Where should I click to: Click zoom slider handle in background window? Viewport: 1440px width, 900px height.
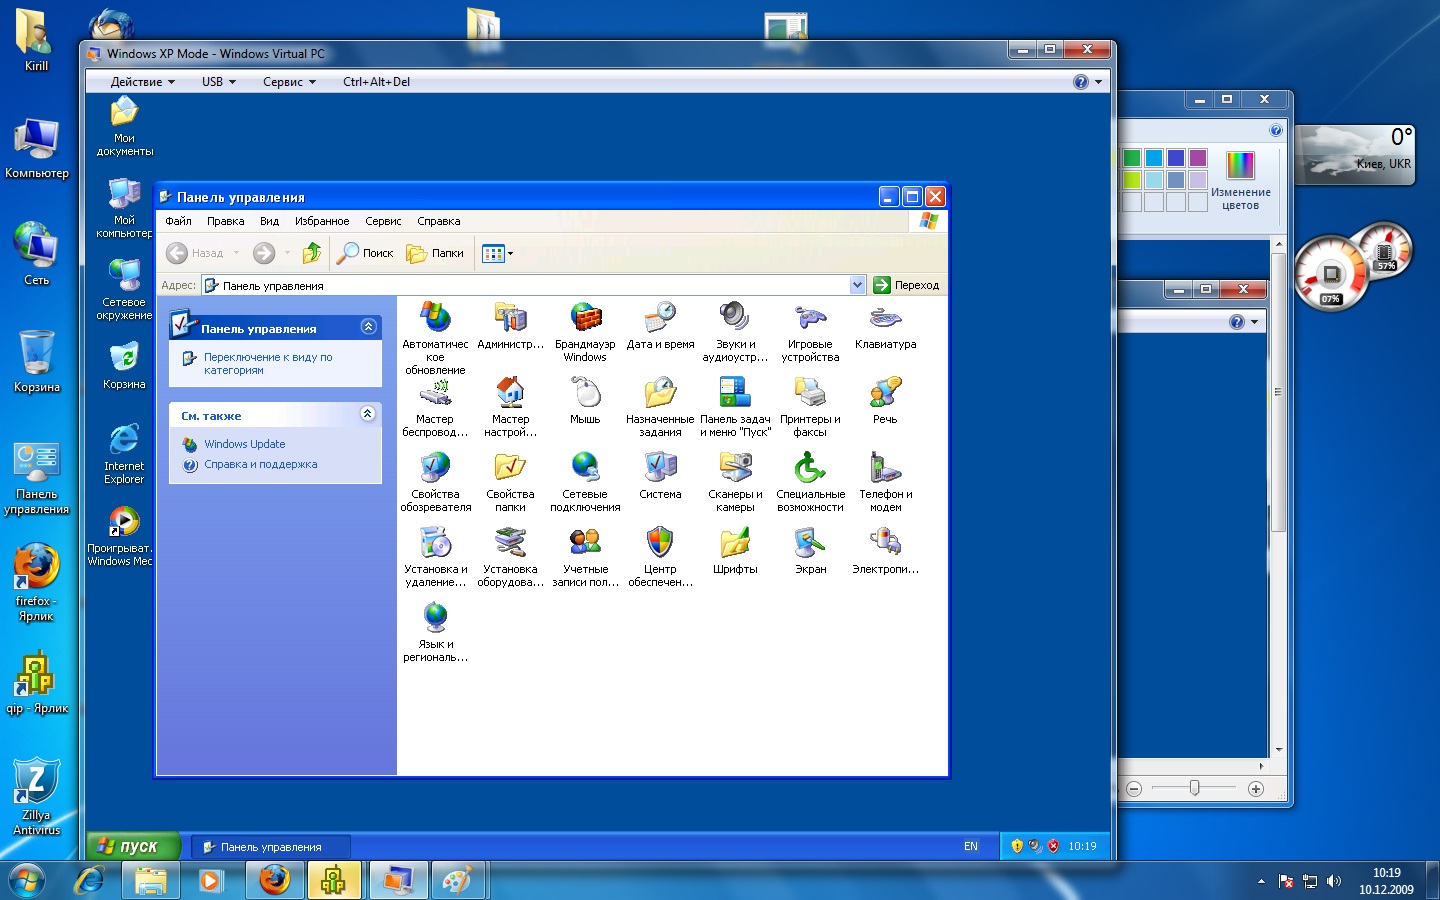tap(1194, 788)
